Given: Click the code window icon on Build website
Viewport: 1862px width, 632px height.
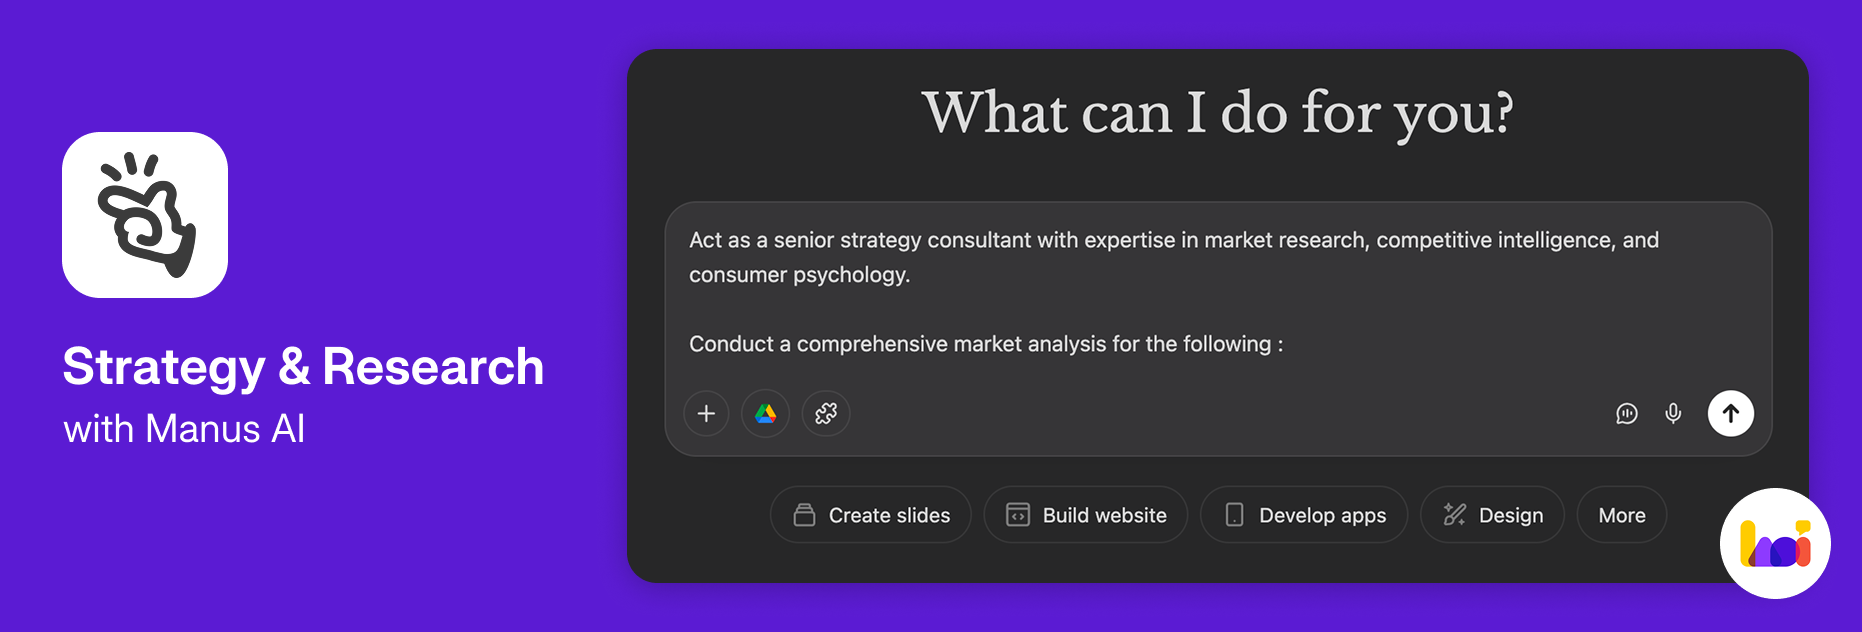Looking at the screenshot, I should click(x=1018, y=514).
